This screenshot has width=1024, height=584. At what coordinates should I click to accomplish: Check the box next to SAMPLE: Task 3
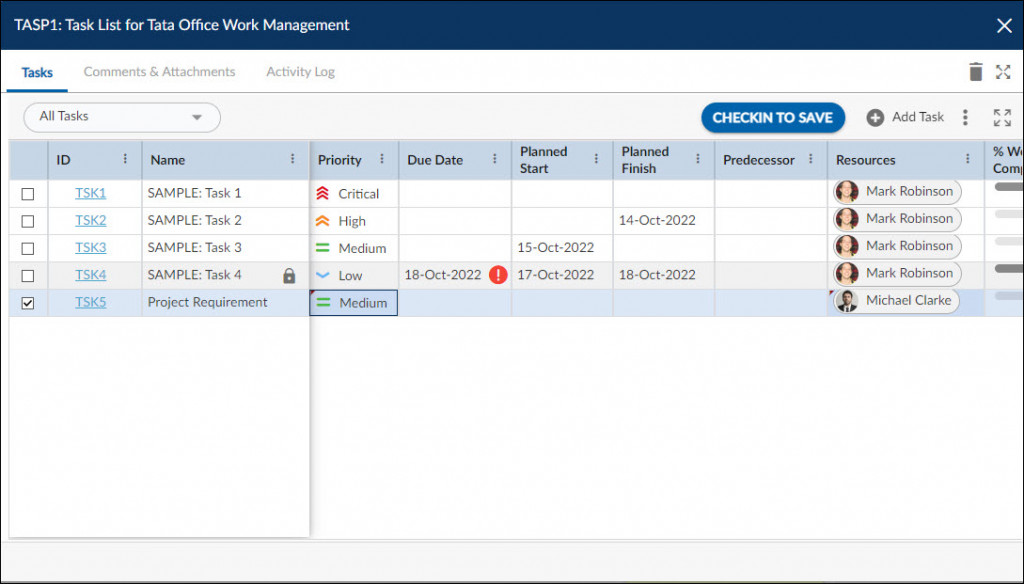[28, 247]
